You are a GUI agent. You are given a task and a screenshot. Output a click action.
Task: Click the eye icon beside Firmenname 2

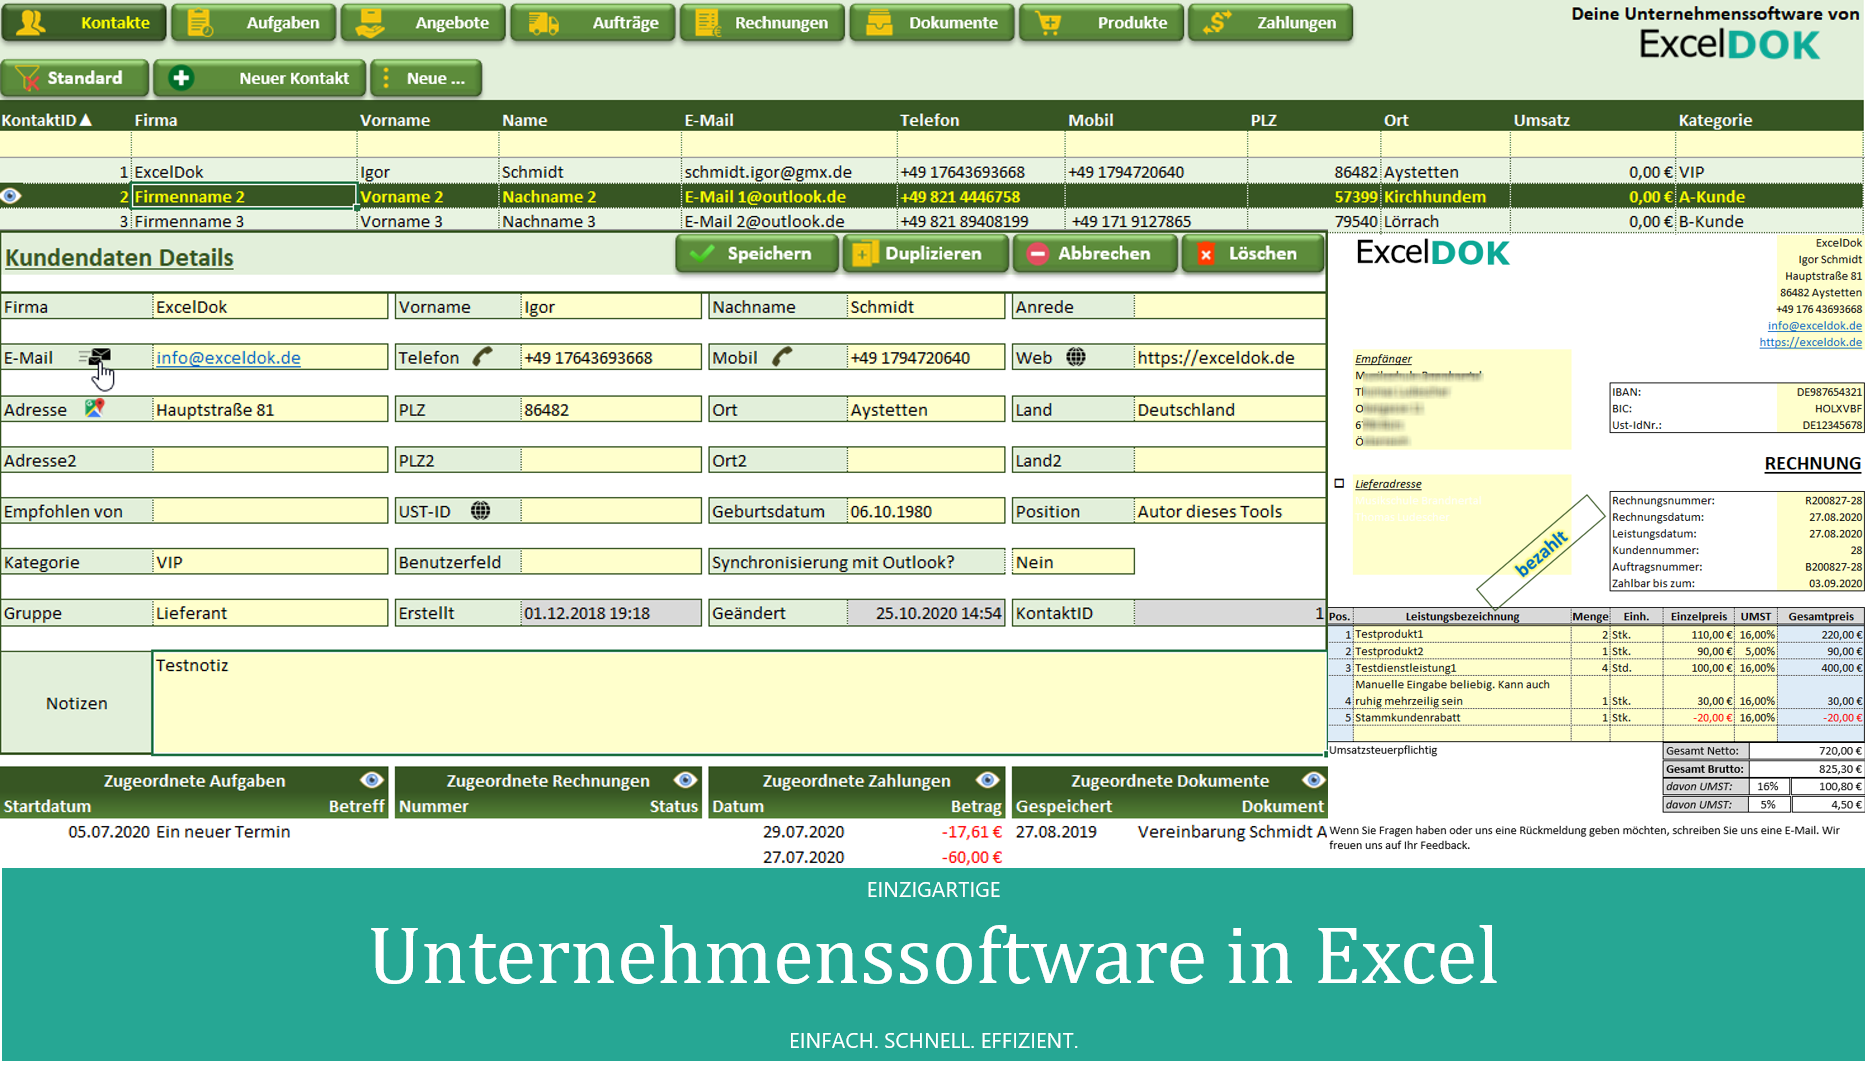11,196
